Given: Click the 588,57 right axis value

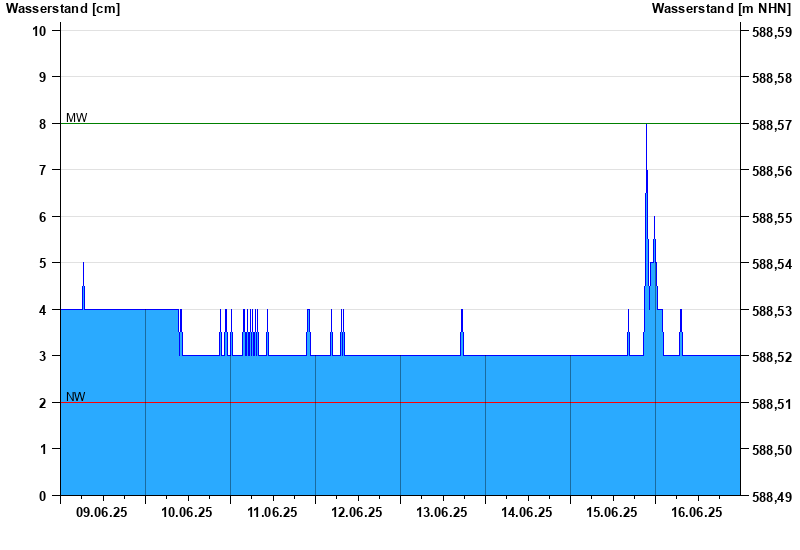Looking at the screenshot, I should coord(772,124).
